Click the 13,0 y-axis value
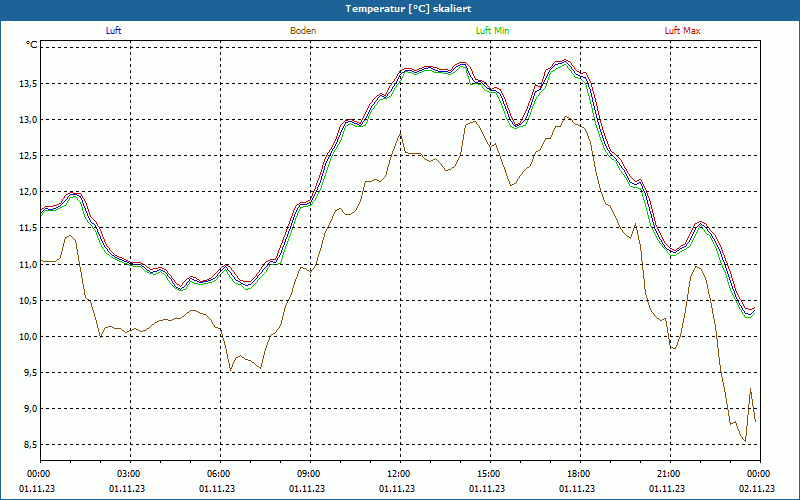This screenshot has width=800, height=500. coord(29,120)
